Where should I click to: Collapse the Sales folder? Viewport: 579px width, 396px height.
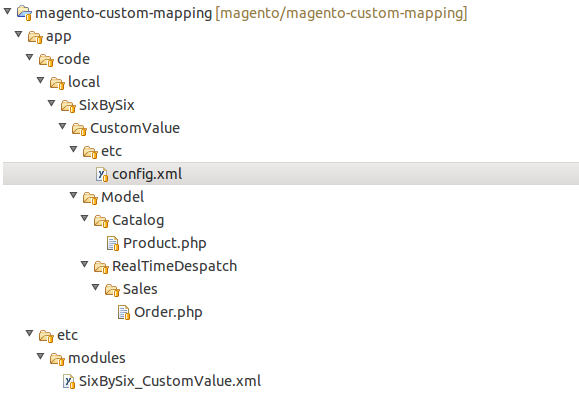pos(95,287)
